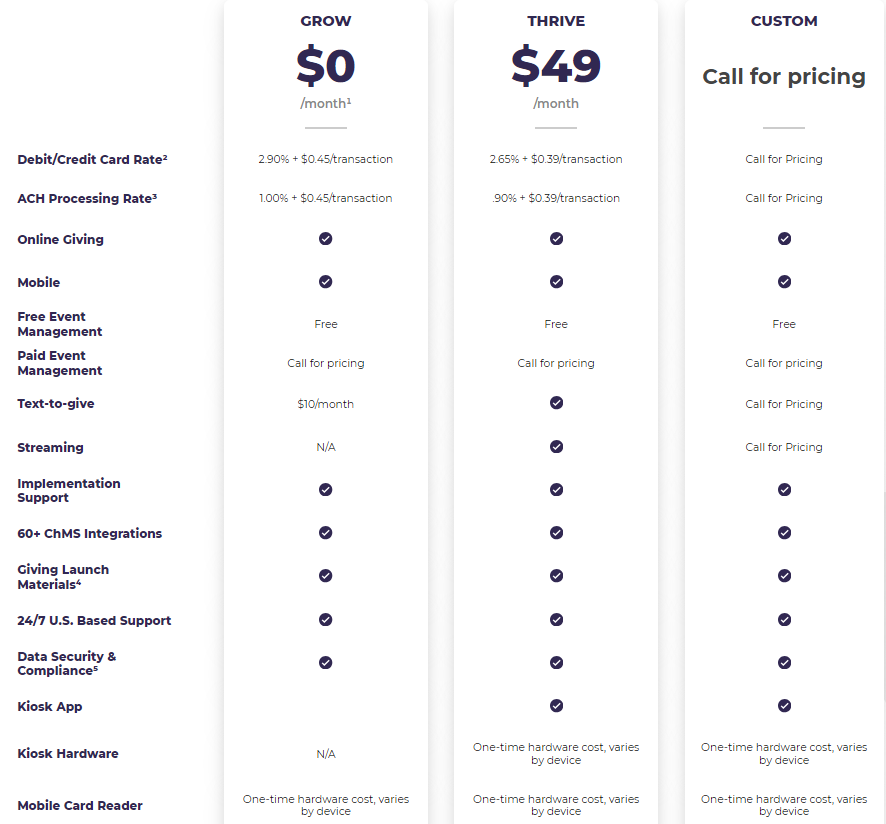Click 60+ ChMS Integrations checkmark under Grow
The image size is (886, 824).
point(325,533)
